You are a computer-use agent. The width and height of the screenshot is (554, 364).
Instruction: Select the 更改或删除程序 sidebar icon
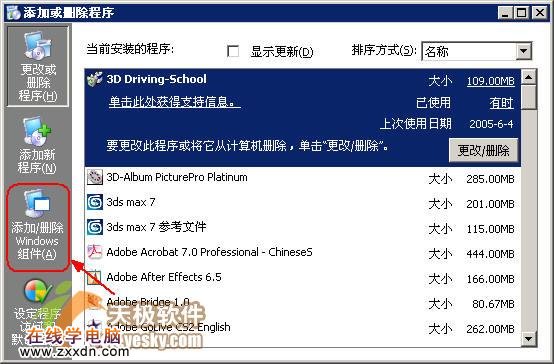(x=37, y=66)
